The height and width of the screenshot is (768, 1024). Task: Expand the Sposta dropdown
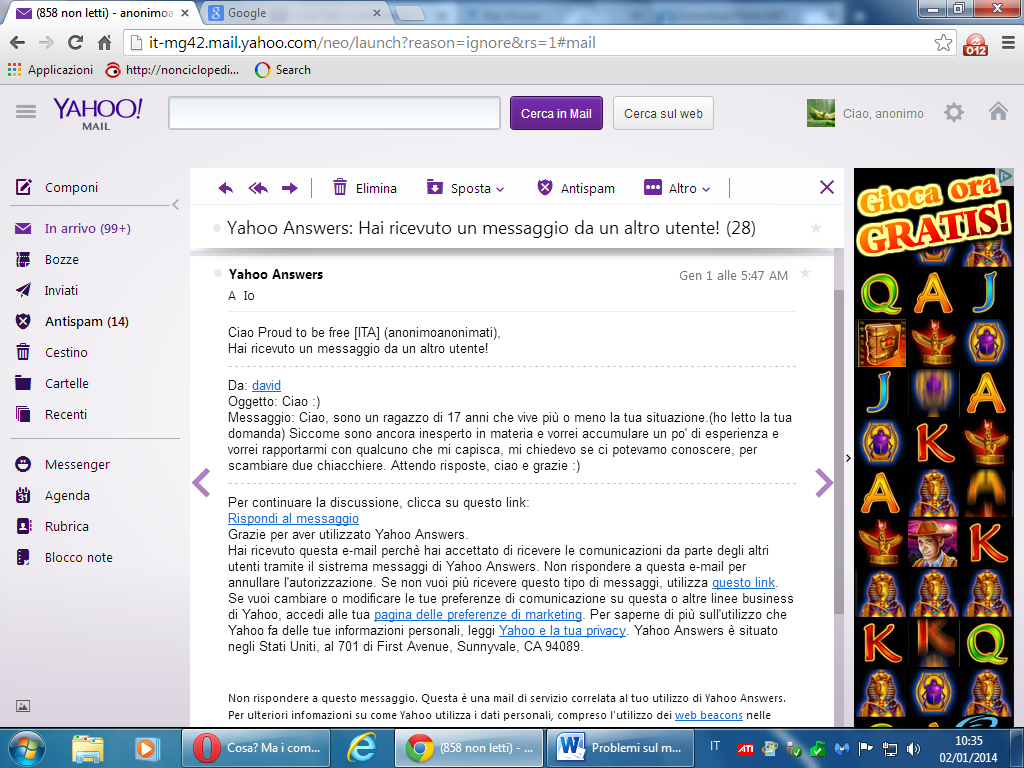[465, 188]
